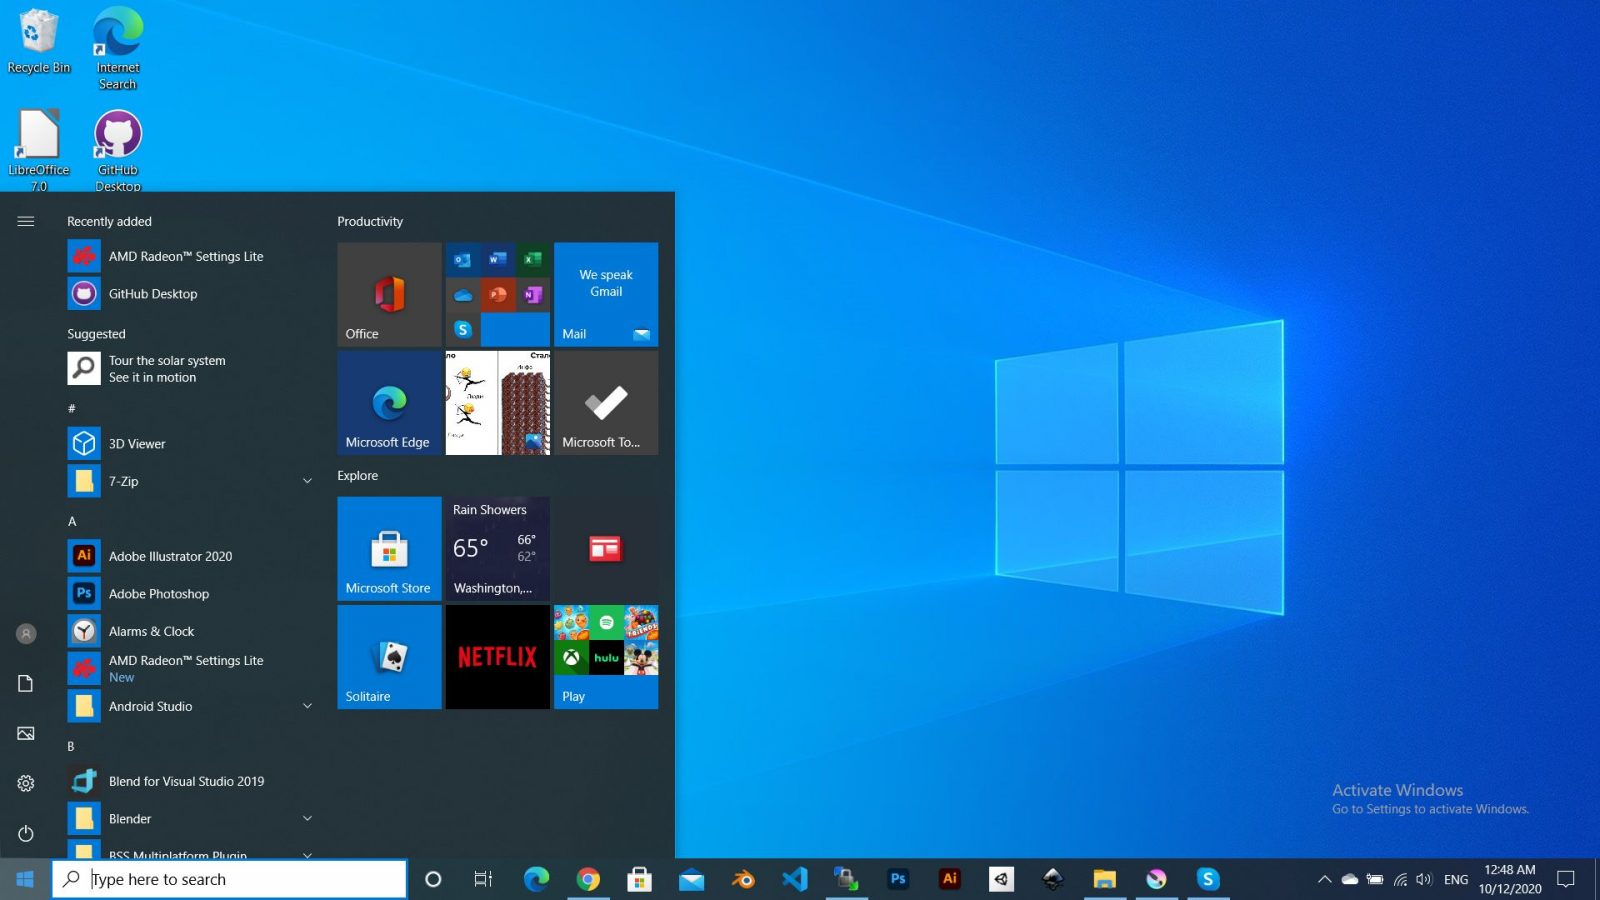Image resolution: width=1600 pixels, height=900 pixels.
Task: Launch Google Chrome from taskbar
Action: 588,879
